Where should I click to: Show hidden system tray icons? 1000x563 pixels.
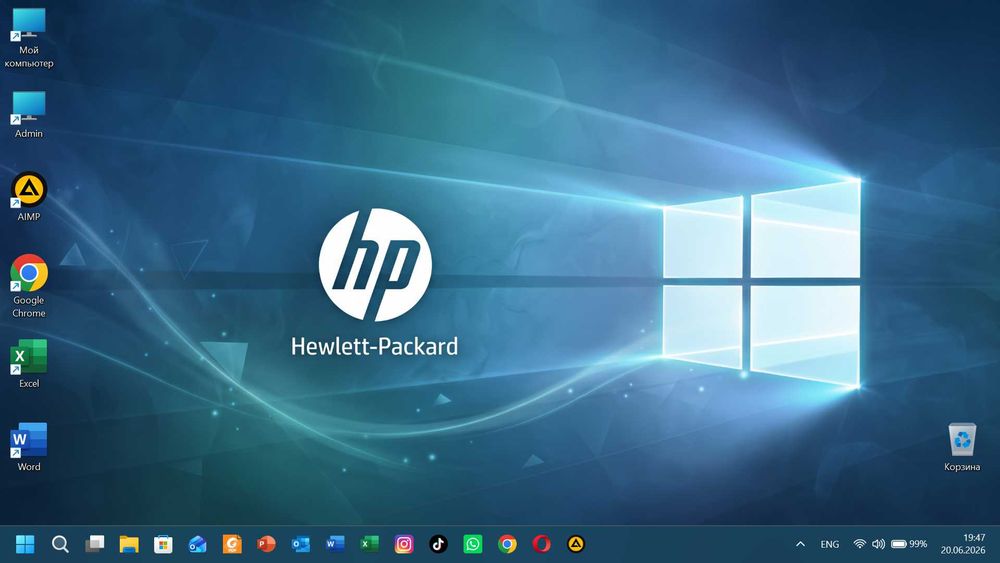pyautogui.click(x=800, y=544)
